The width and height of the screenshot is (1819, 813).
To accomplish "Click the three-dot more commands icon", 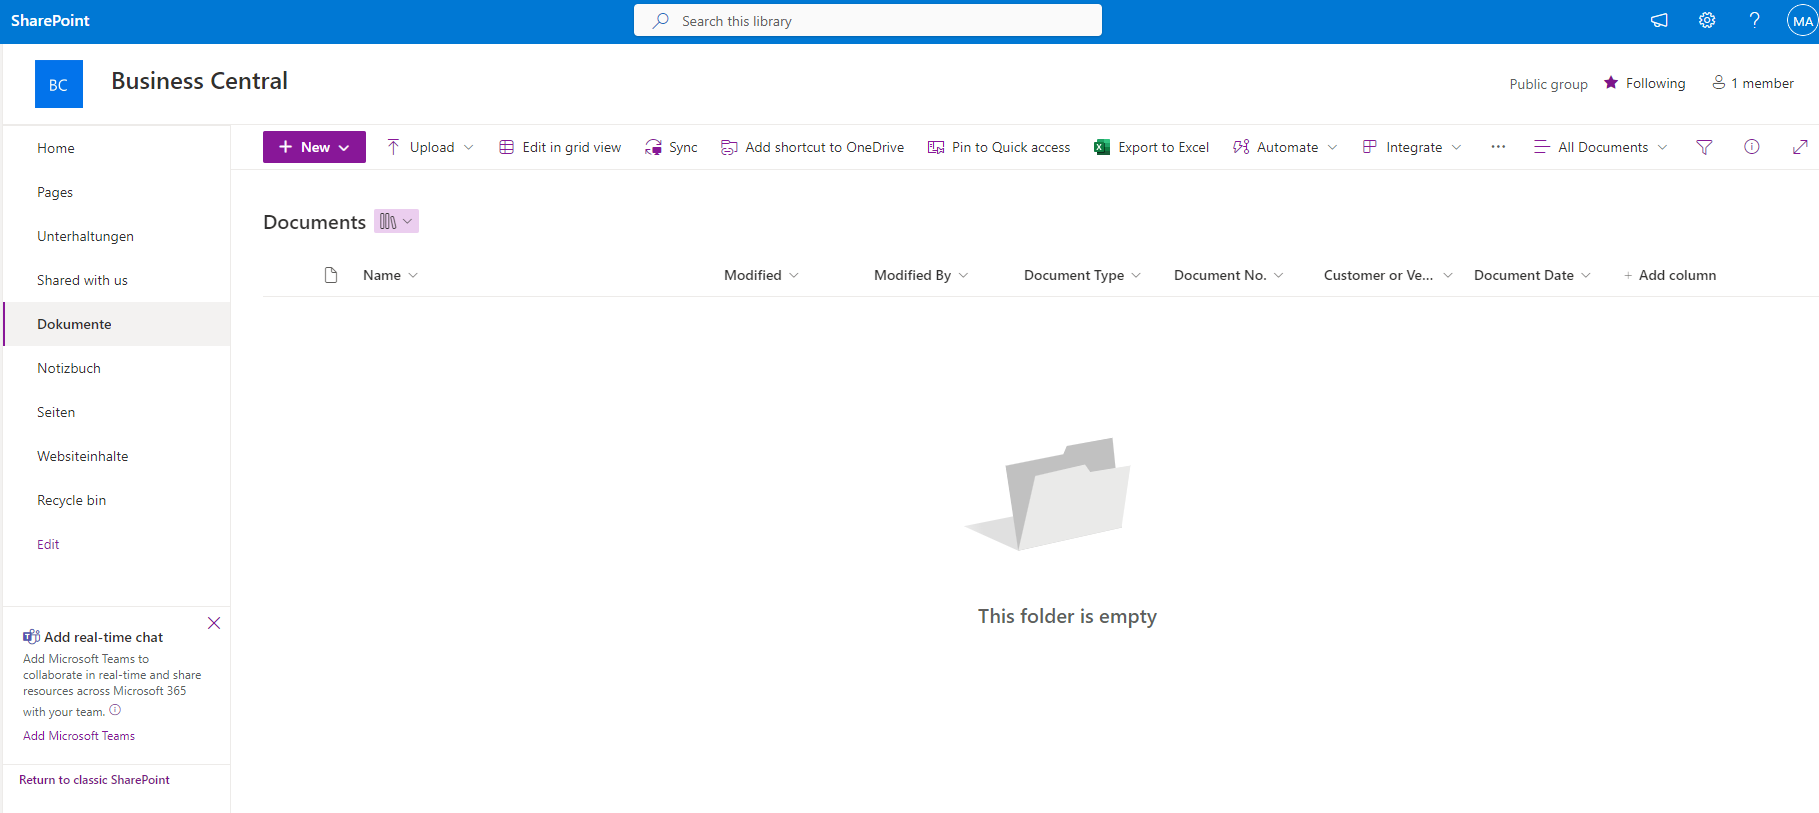I will [x=1498, y=147].
